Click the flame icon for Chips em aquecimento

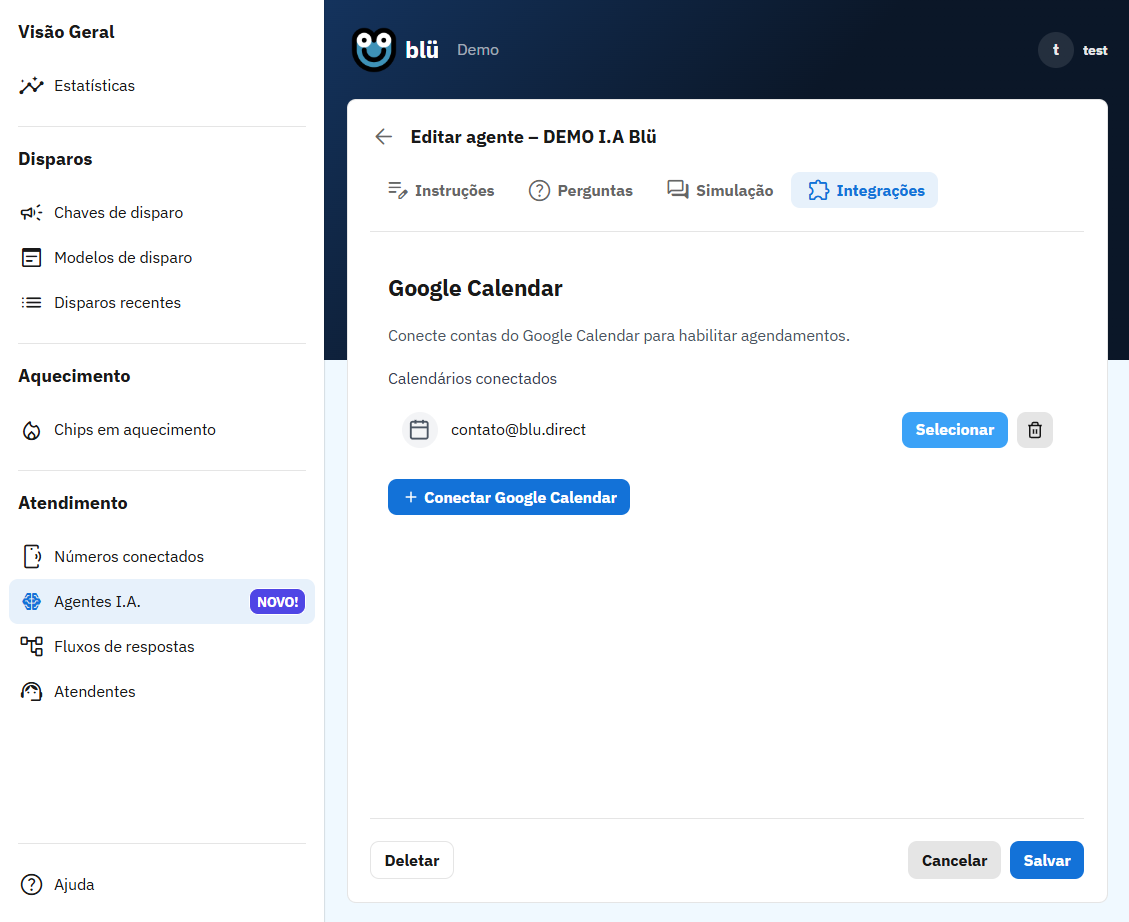[32, 430]
